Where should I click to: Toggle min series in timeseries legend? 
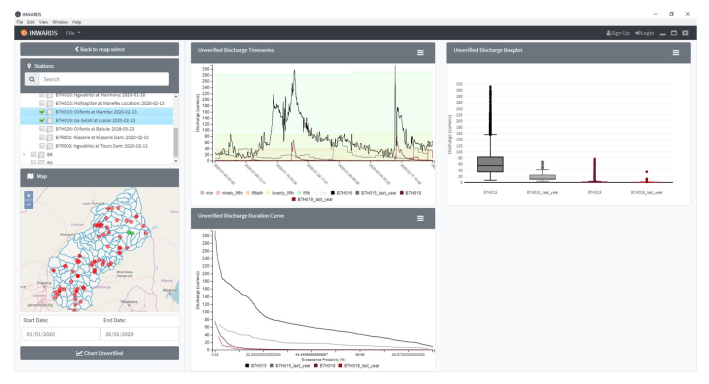pyautogui.click(x=207, y=193)
